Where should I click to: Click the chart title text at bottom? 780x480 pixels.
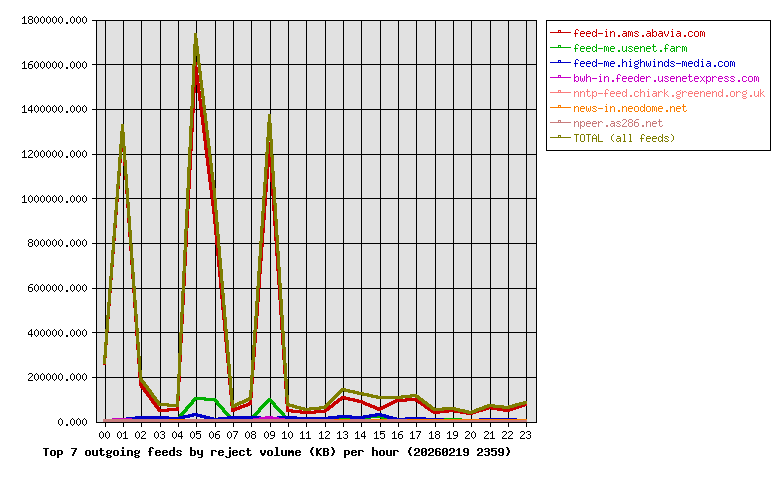coord(277,452)
